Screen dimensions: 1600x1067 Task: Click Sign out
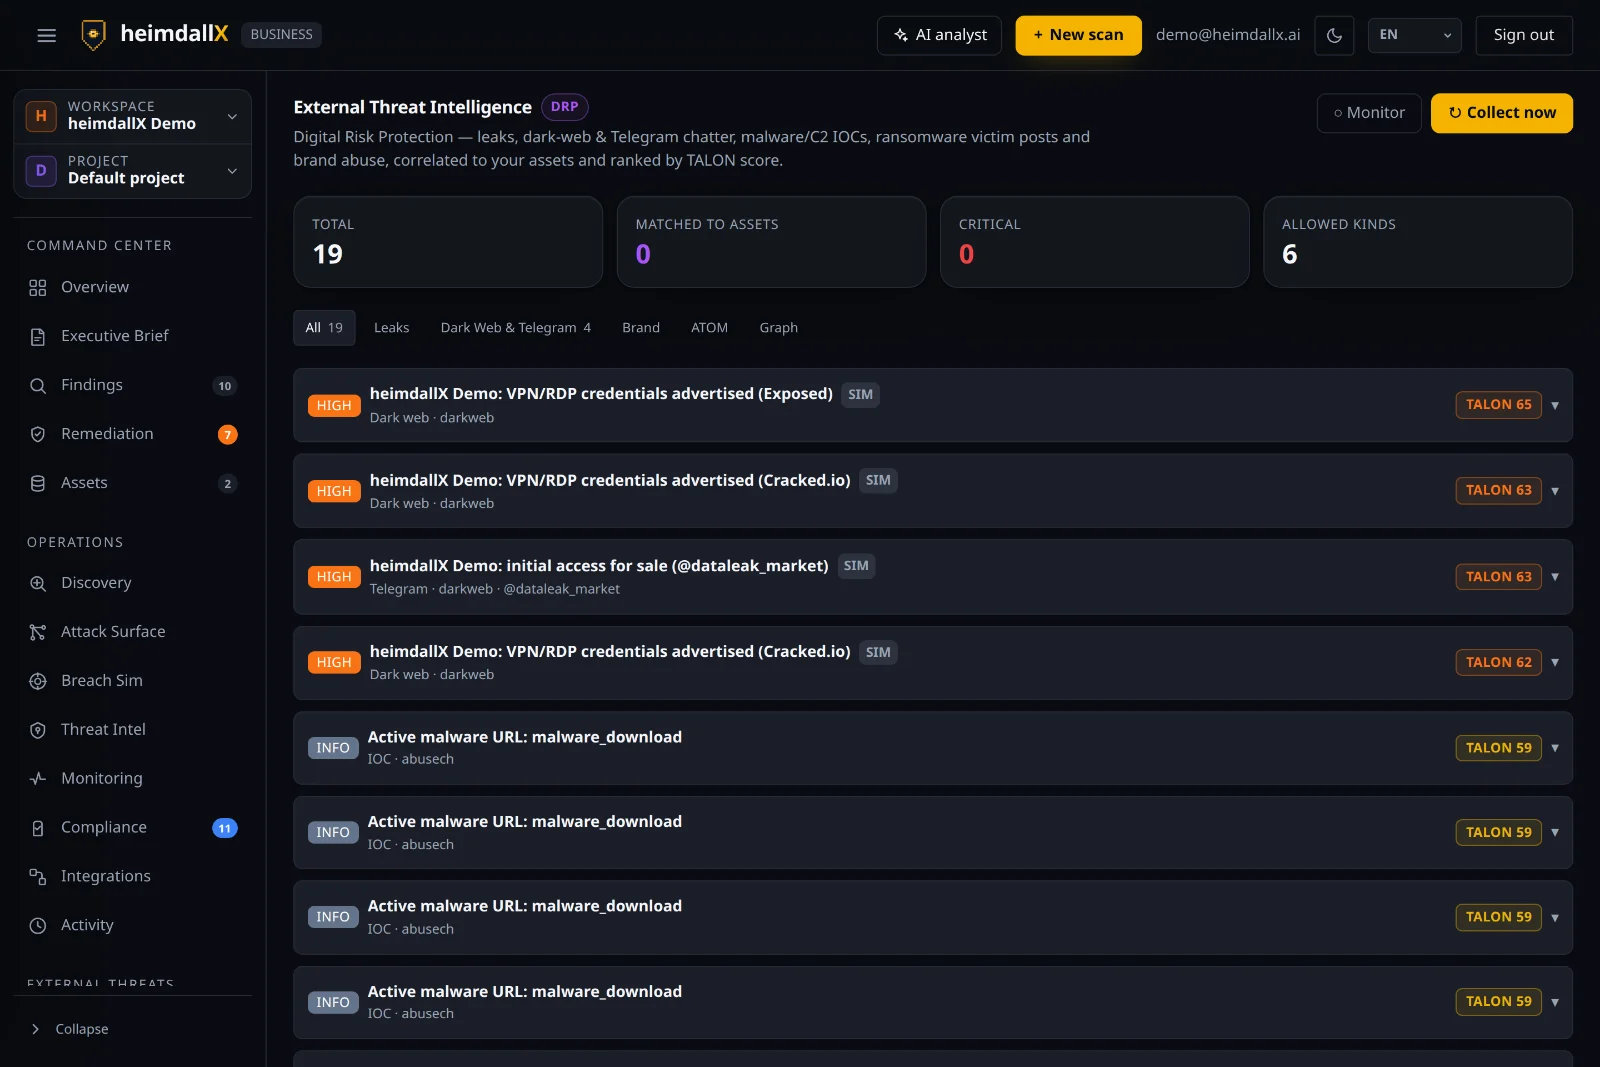[x=1523, y=35]
